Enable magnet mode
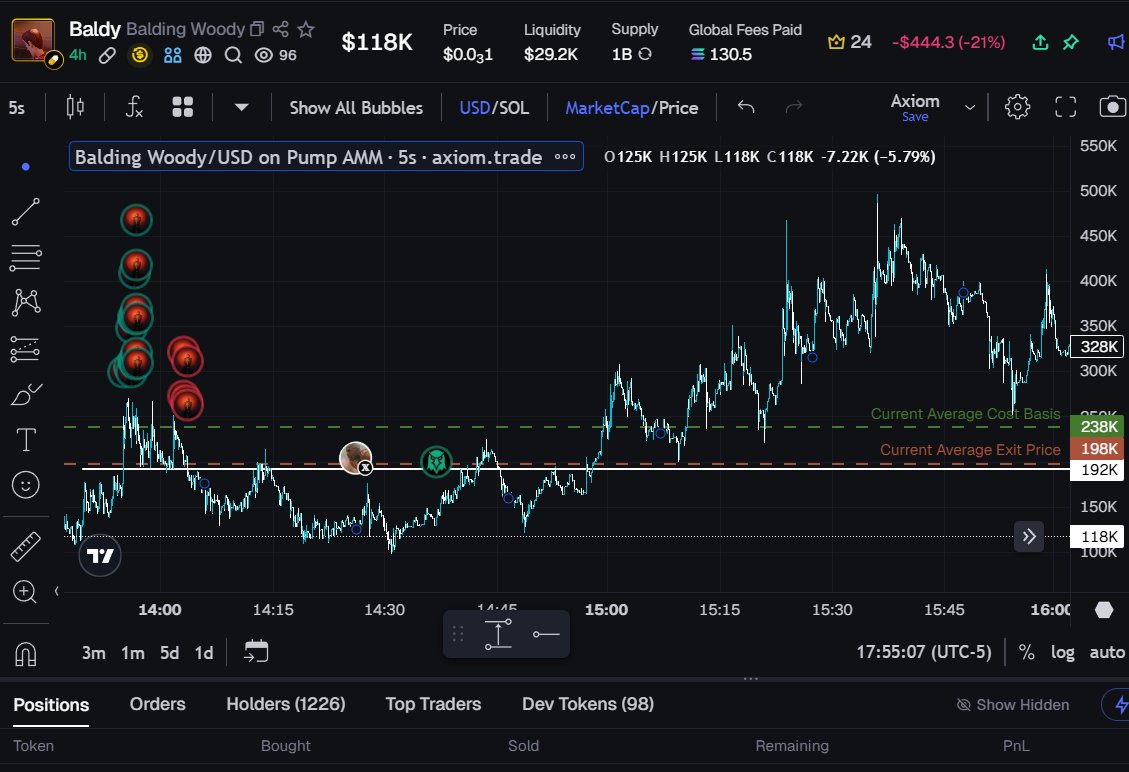The image size is (1129, 772). pyautogui.click(x=25, y=653)
